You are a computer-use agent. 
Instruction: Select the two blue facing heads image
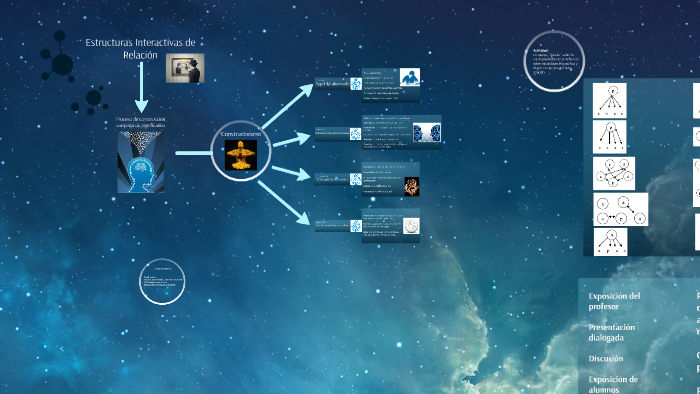(x=426, y=133)
